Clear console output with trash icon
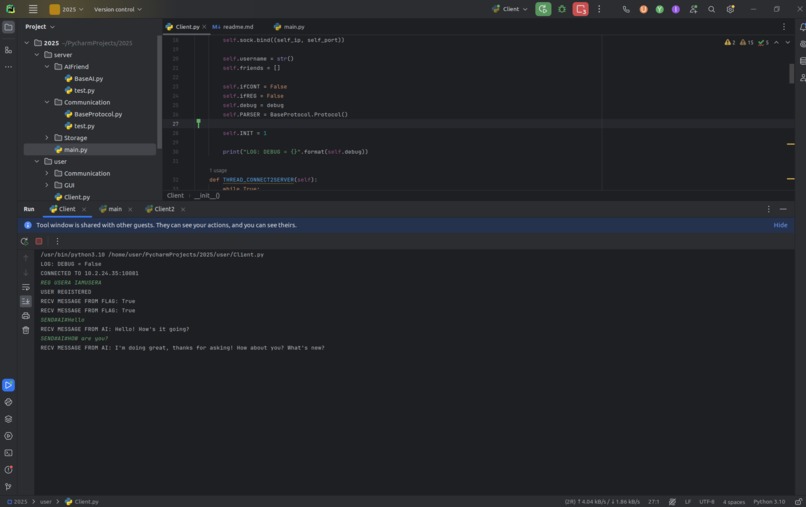The image size is (806, 507). click(26, 330)
